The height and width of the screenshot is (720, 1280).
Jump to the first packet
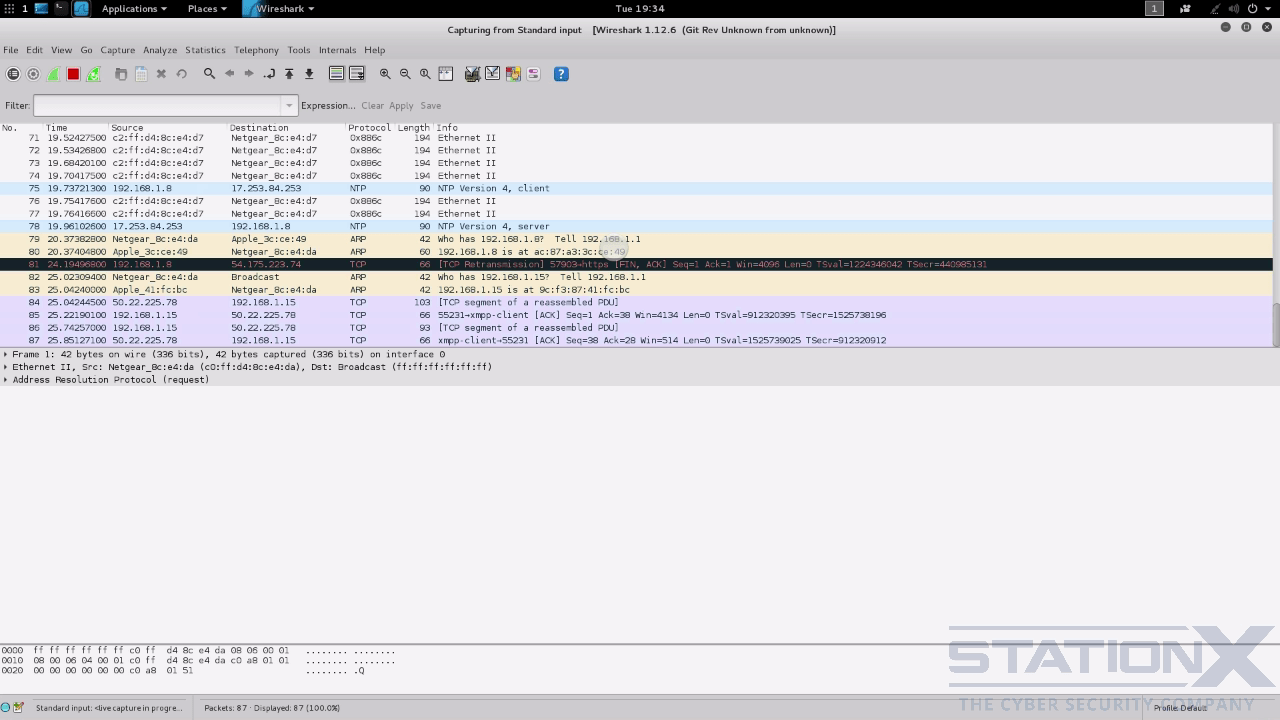point(289,74)
